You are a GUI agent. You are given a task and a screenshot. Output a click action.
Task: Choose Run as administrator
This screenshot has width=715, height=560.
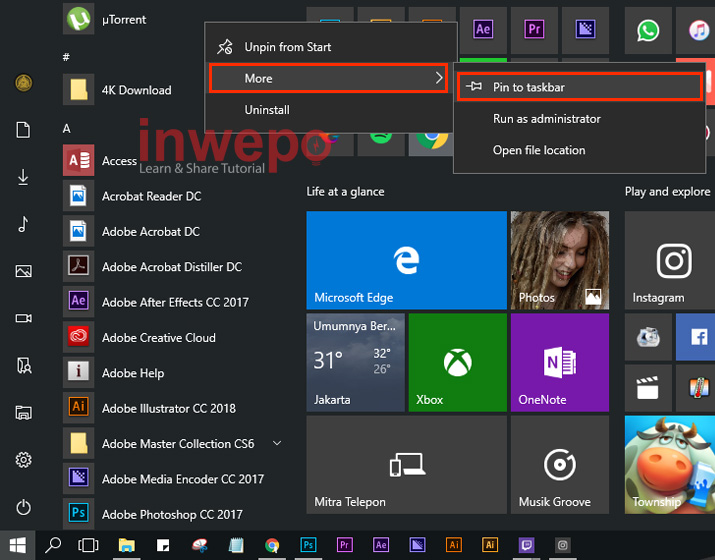pos(546,119)
